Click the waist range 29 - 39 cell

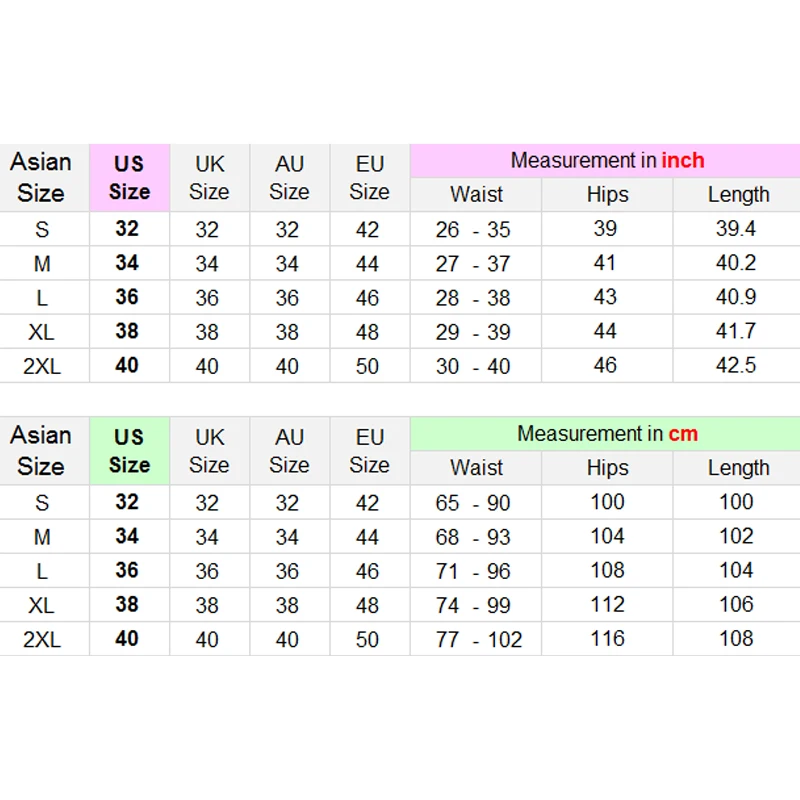tap(473, 332)
